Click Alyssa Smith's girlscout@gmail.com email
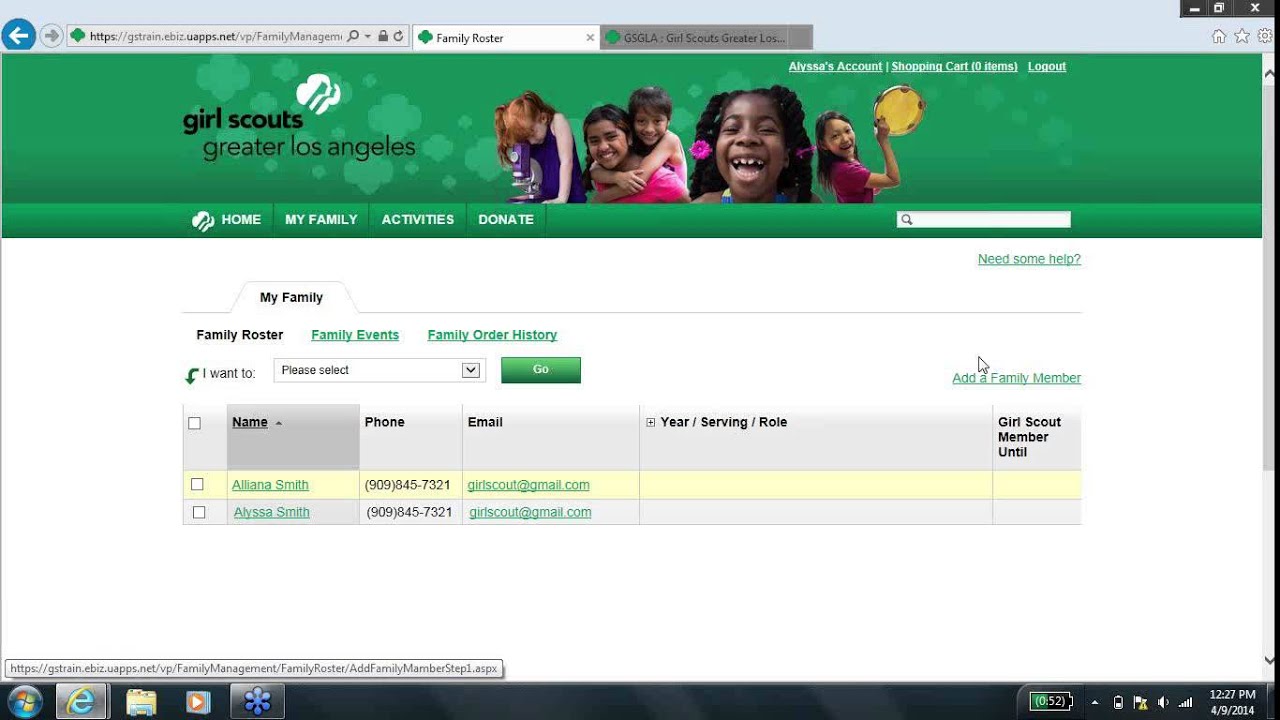 [530, 512]
